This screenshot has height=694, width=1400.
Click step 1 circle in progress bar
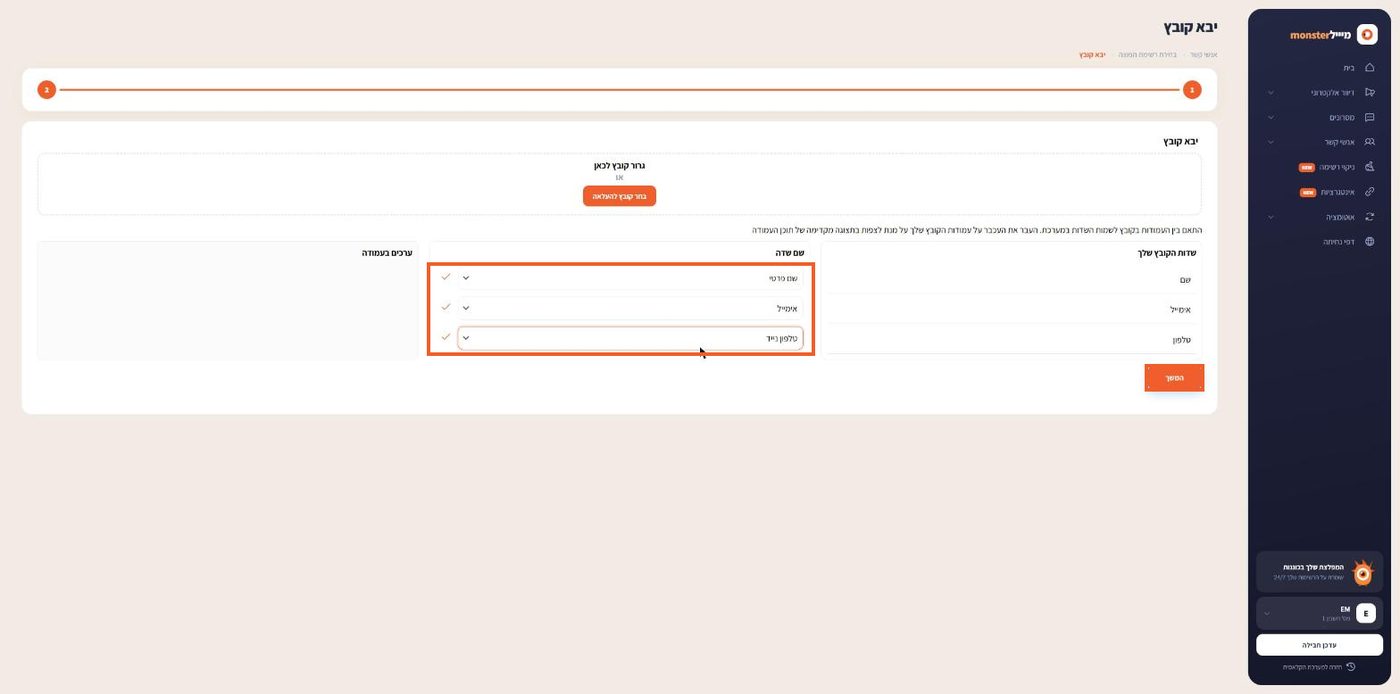click(x=1192, y=90)
